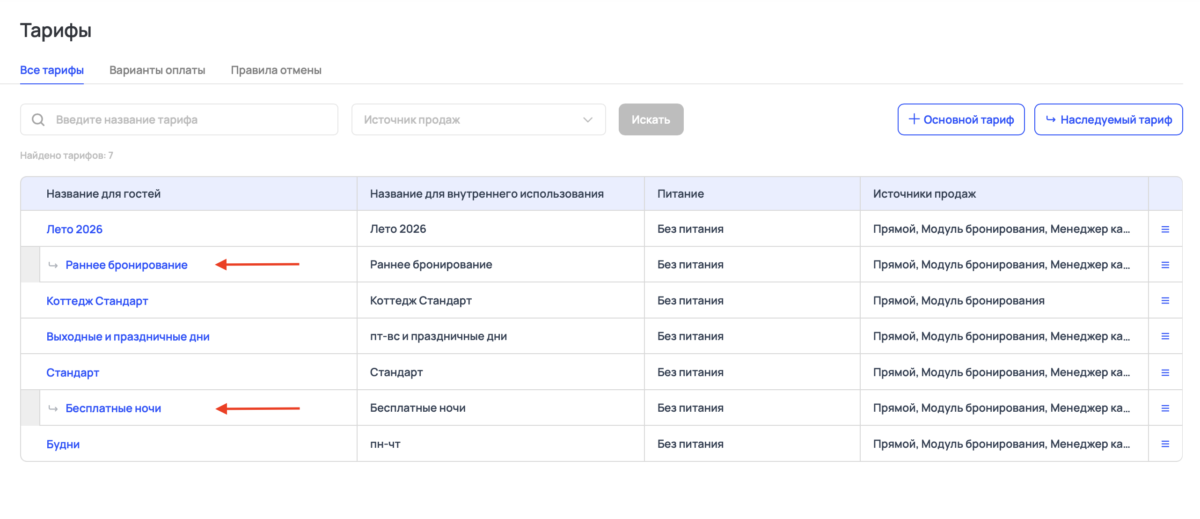This screenshot has width=1200, height=519.
Task: Add new Основной тариф
Action: click(960, 120)
